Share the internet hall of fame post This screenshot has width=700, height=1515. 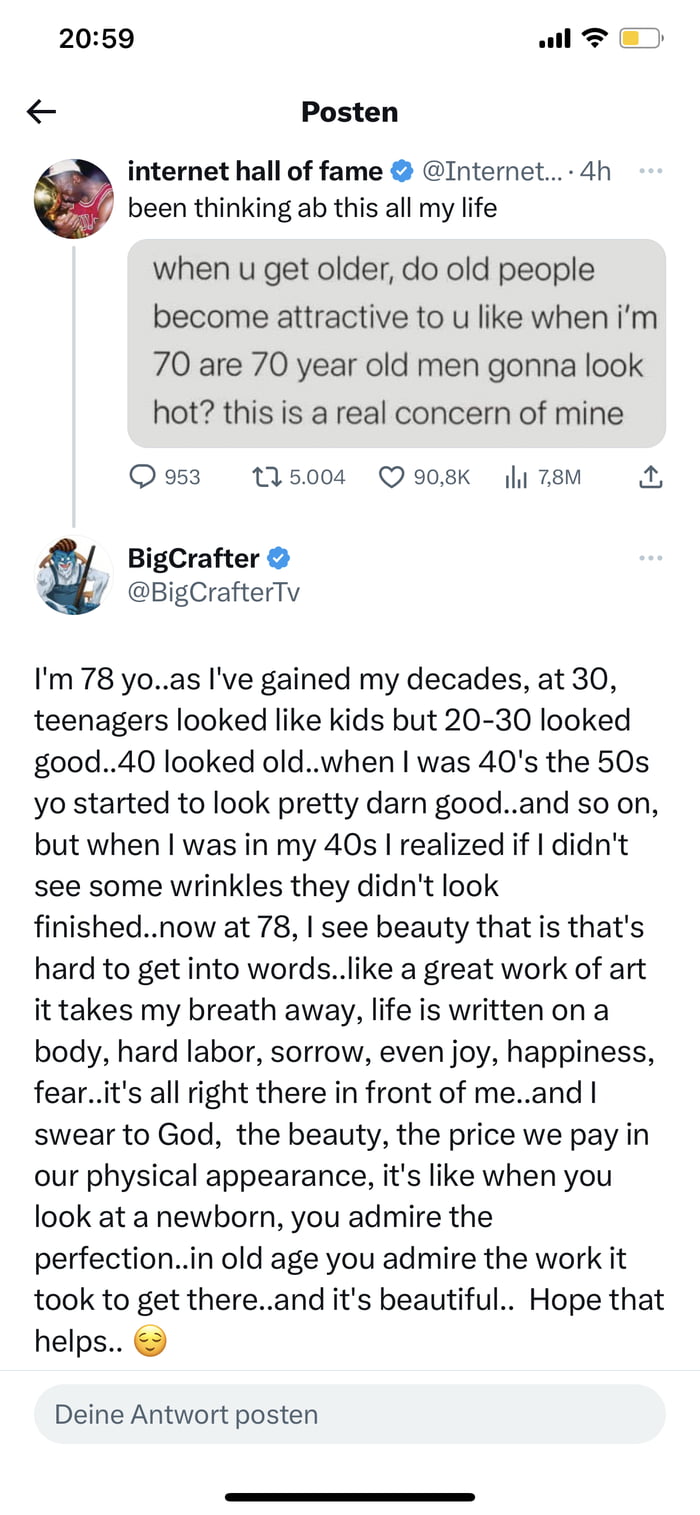649,477
